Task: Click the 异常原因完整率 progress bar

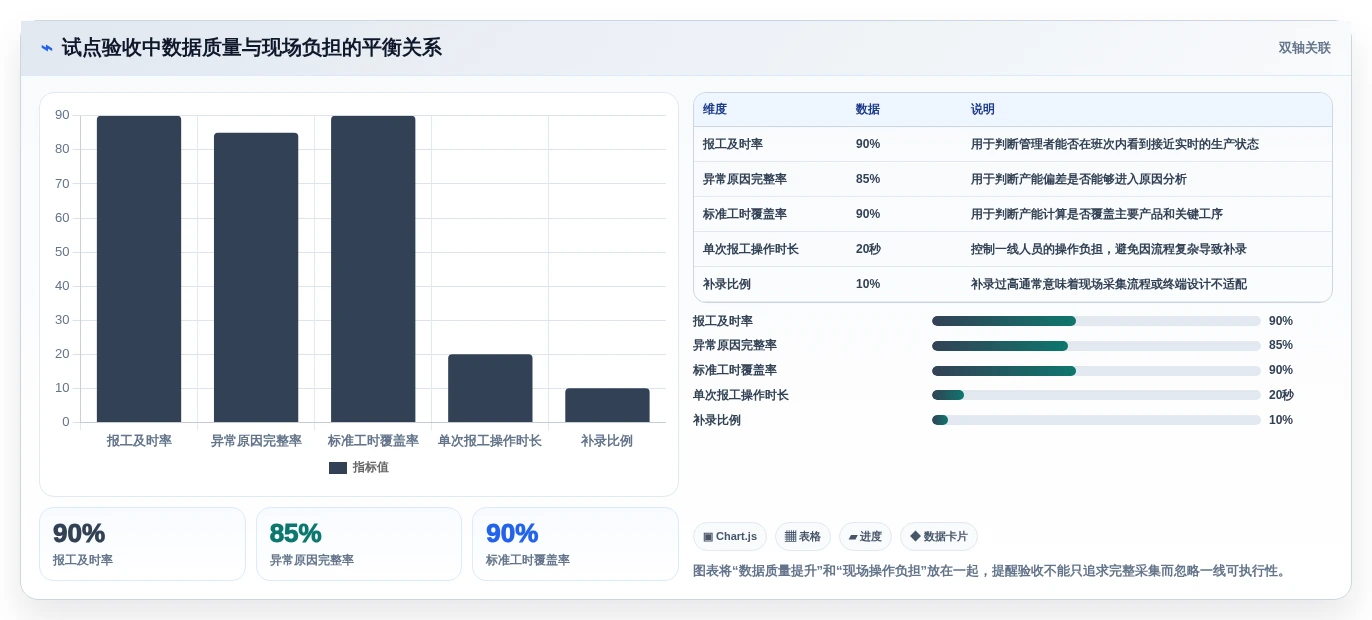Action: (1096, 346)
